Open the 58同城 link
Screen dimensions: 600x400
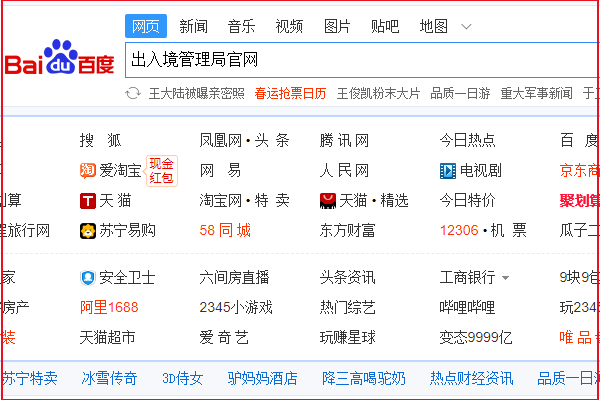[225, 231]
